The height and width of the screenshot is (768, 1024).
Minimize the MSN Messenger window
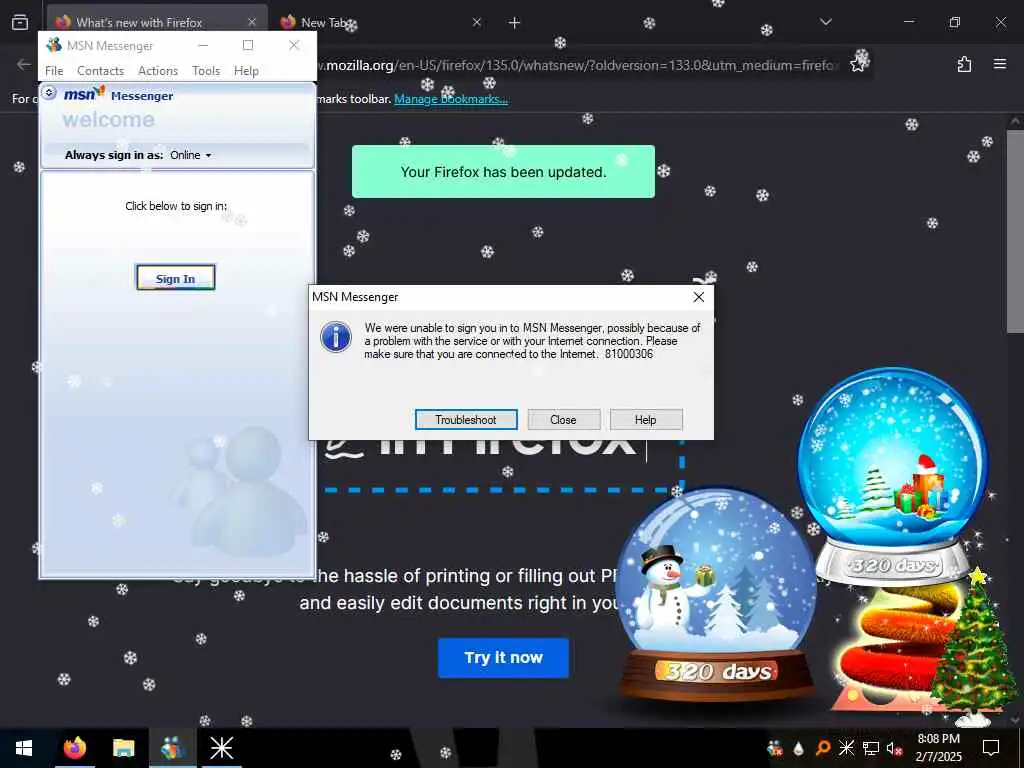pyautogui.click(x=203, y=45)
